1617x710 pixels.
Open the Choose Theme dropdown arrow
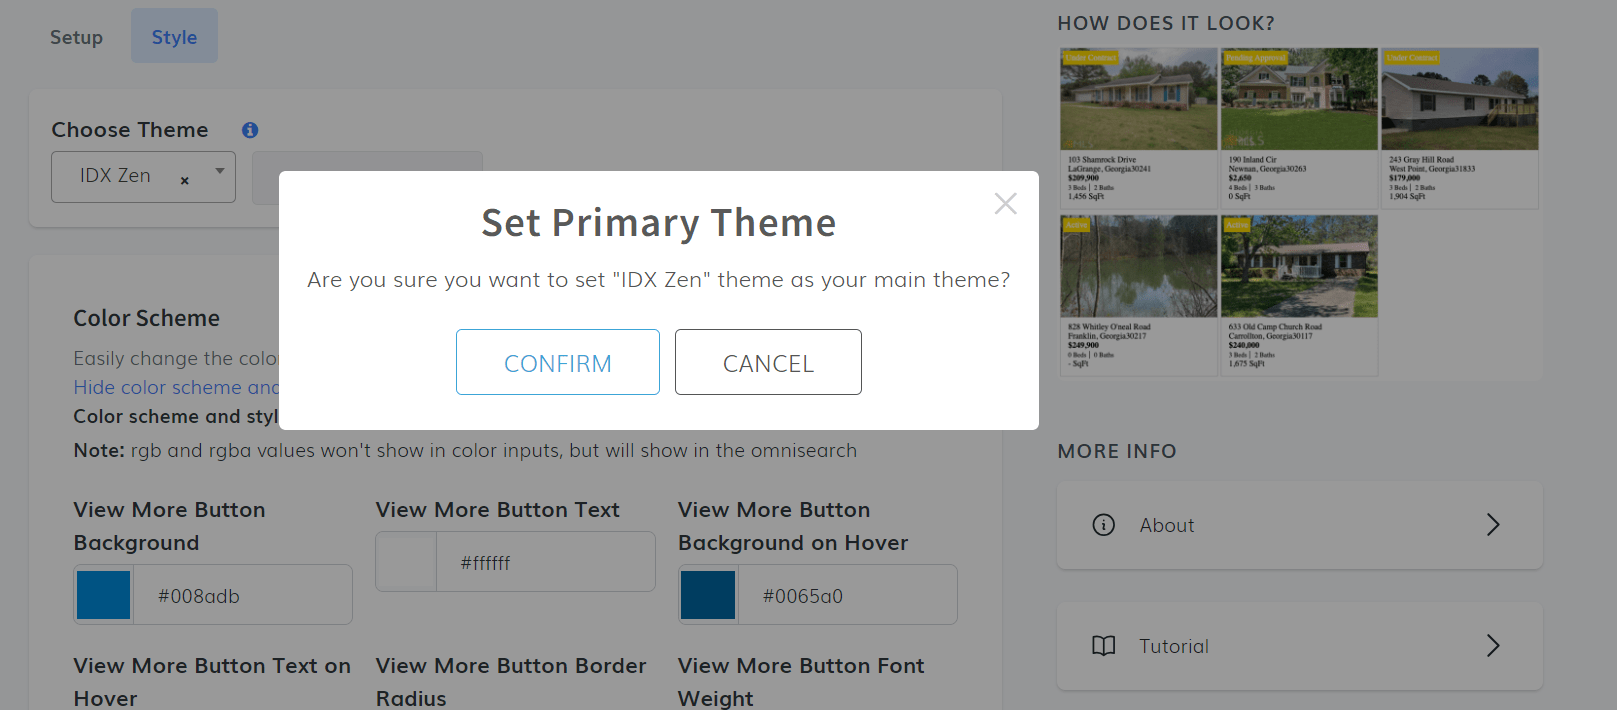tap(220, 172)
